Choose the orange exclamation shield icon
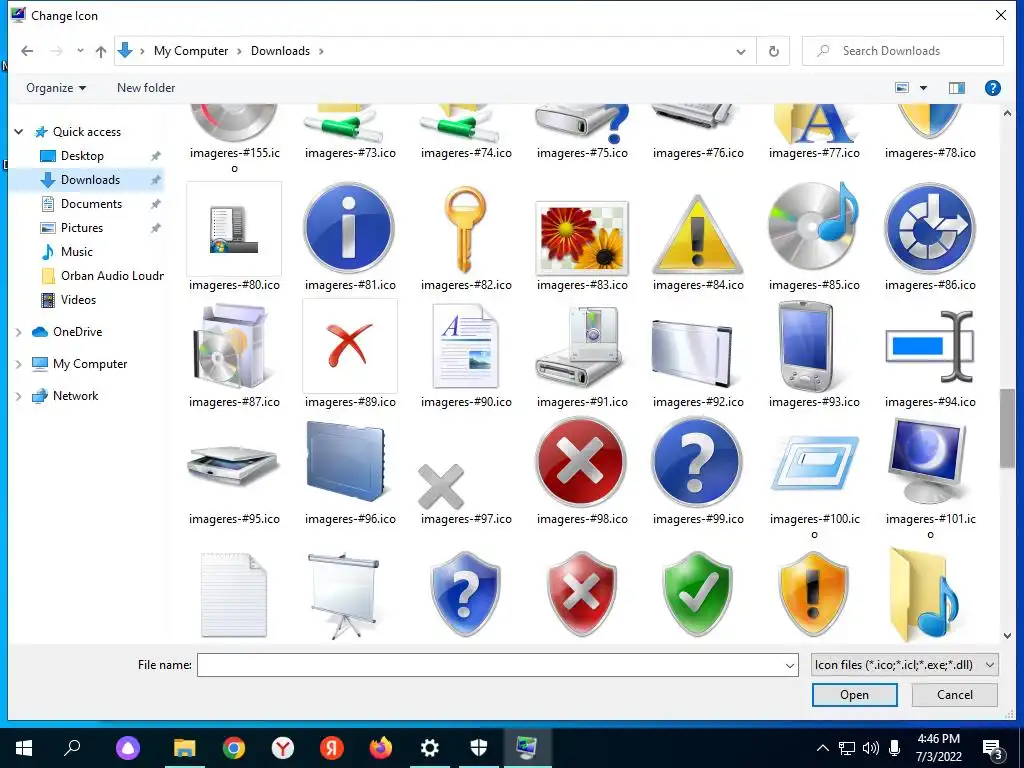Viewport: 1024px width, 768px height. point(813,594)
